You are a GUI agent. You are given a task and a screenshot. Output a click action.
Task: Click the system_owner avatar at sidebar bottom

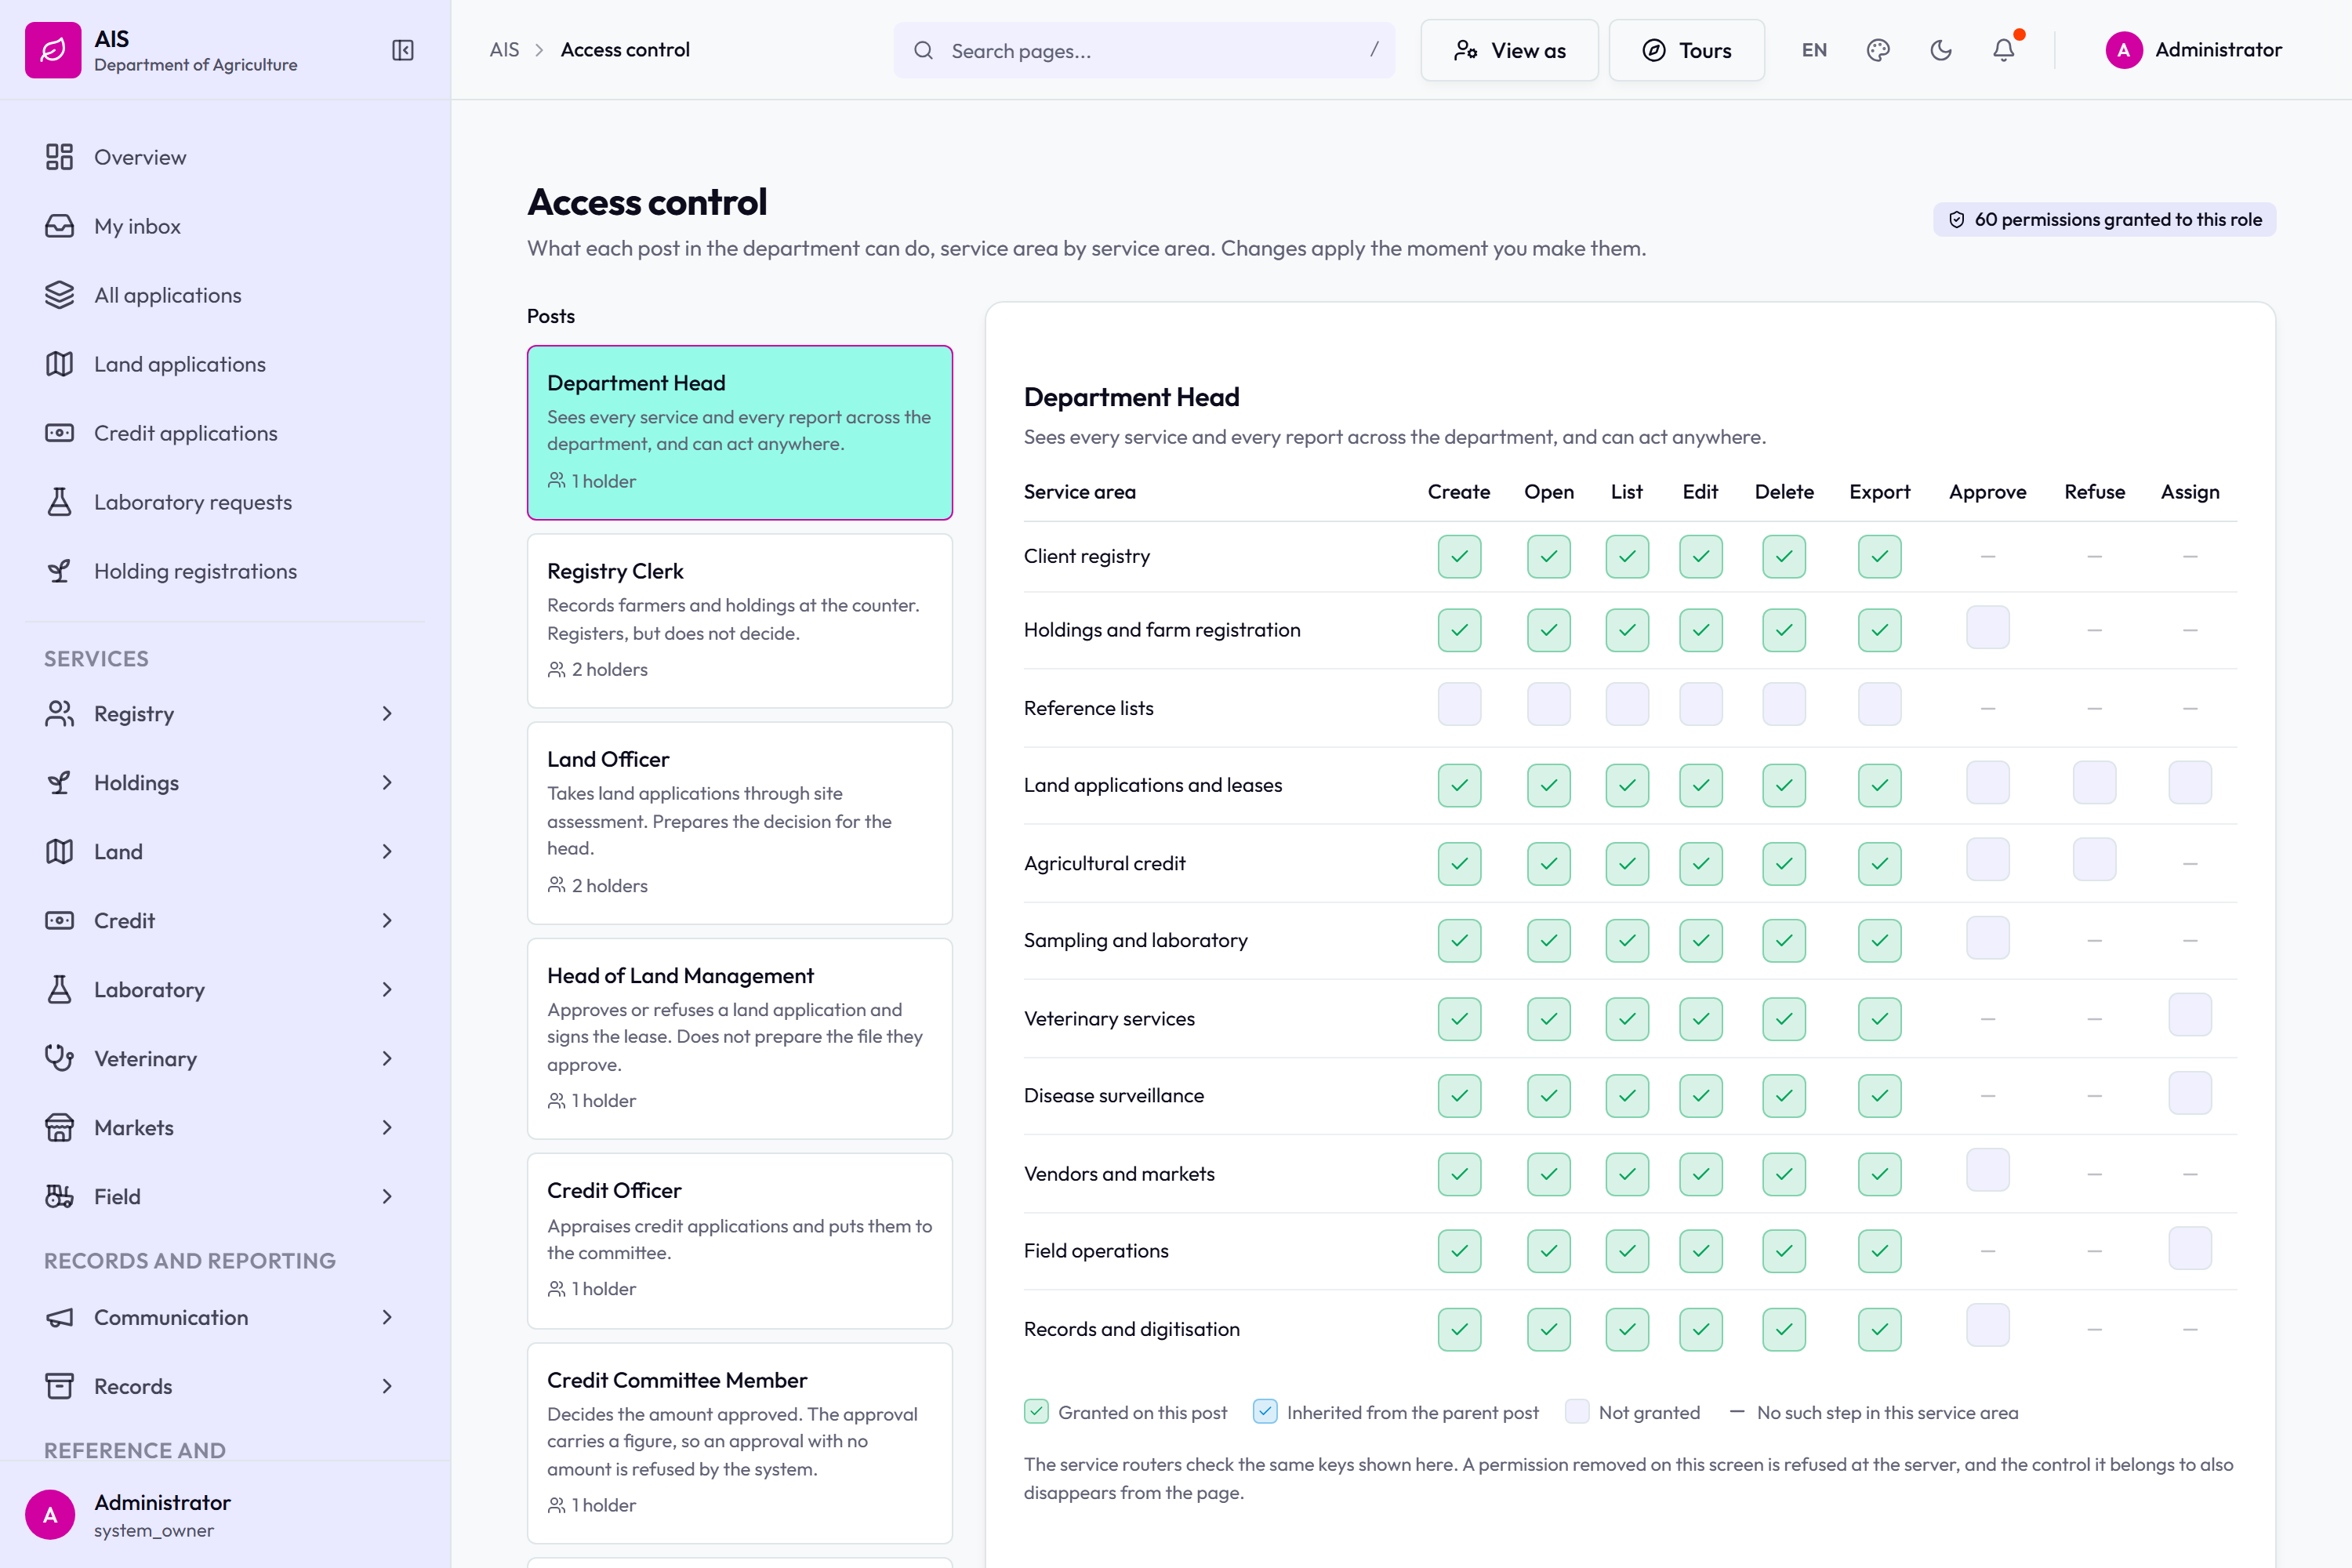50,1515
